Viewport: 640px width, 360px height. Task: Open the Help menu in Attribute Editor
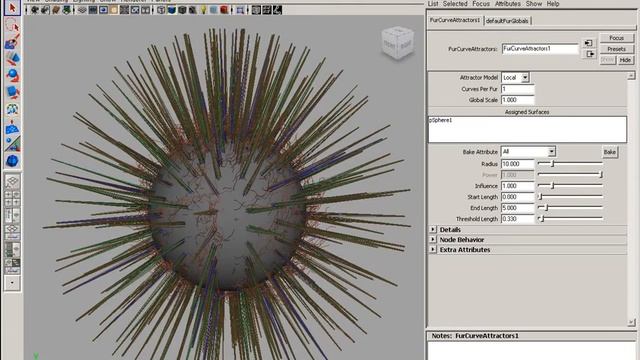coord(553,4)
